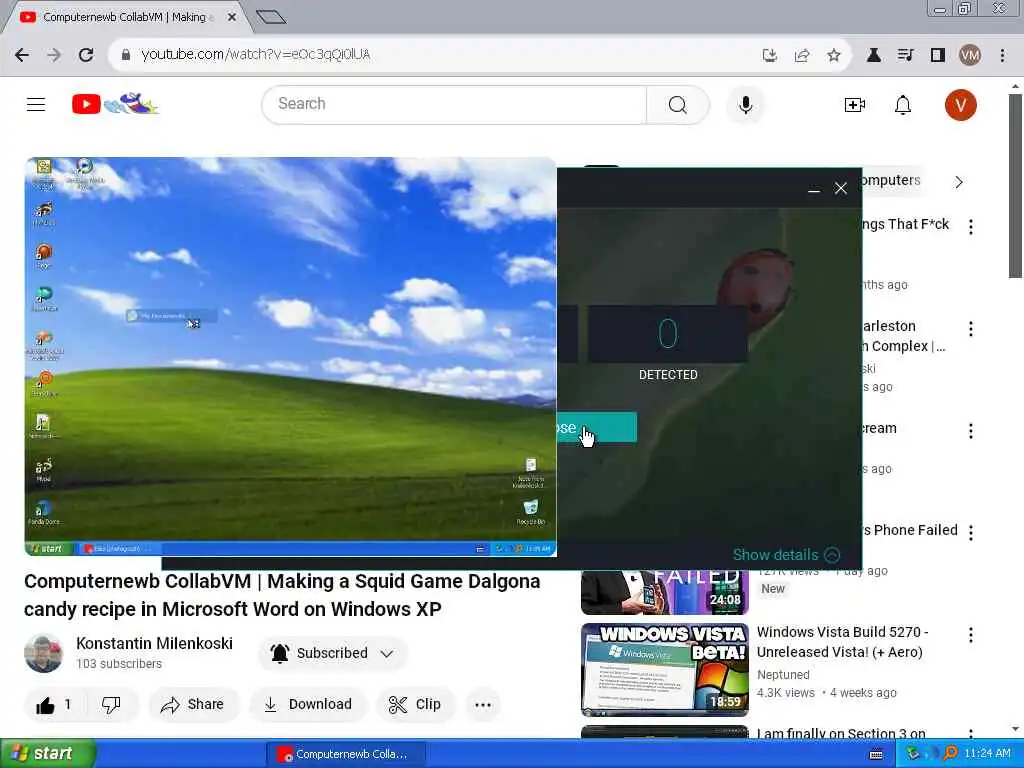
Task: Click the teal Close button in scan dialog
Action: pyautogui.click(x=597, y=427)
